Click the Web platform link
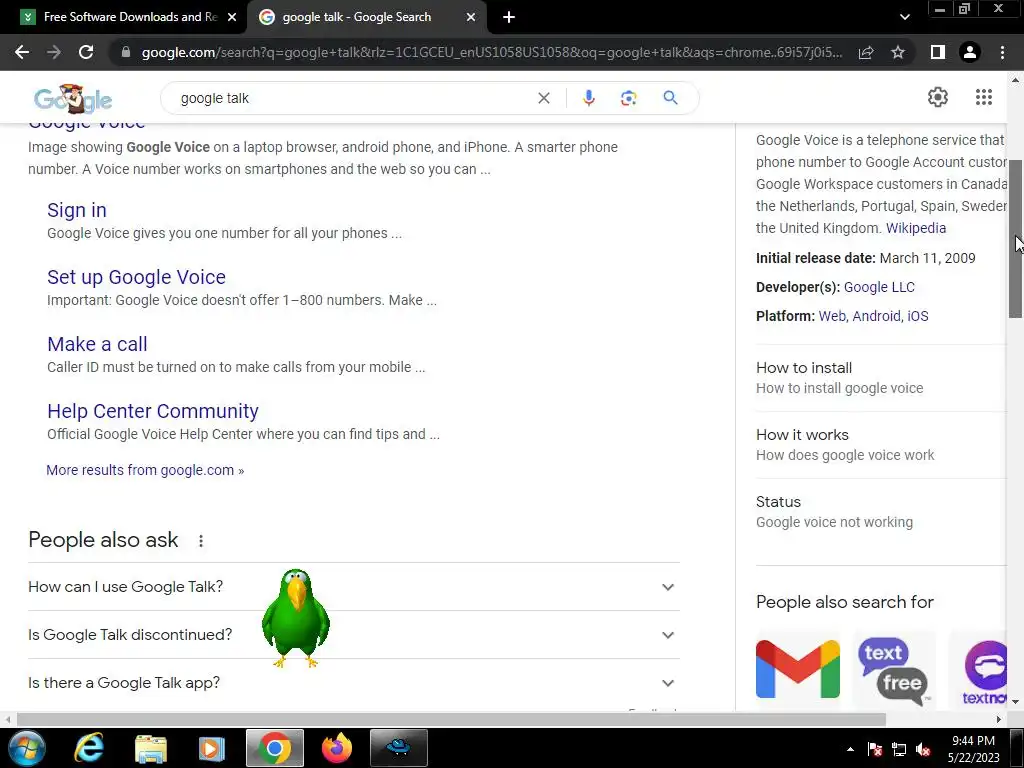 coord(832,316)
